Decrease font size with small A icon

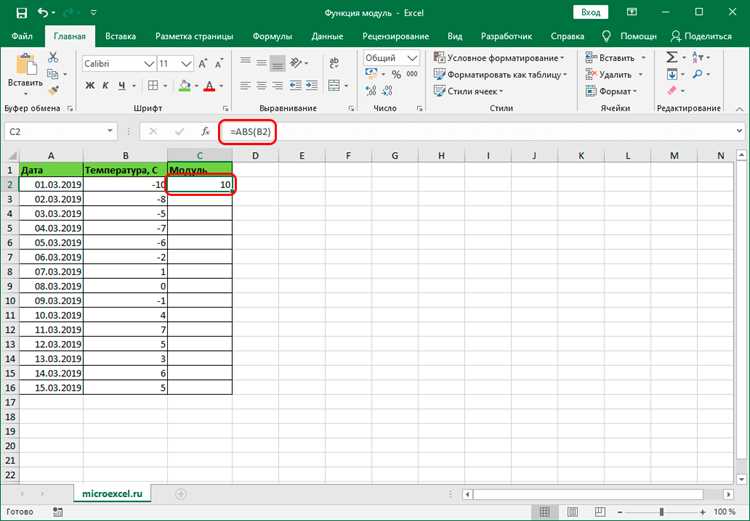point(219,64)
